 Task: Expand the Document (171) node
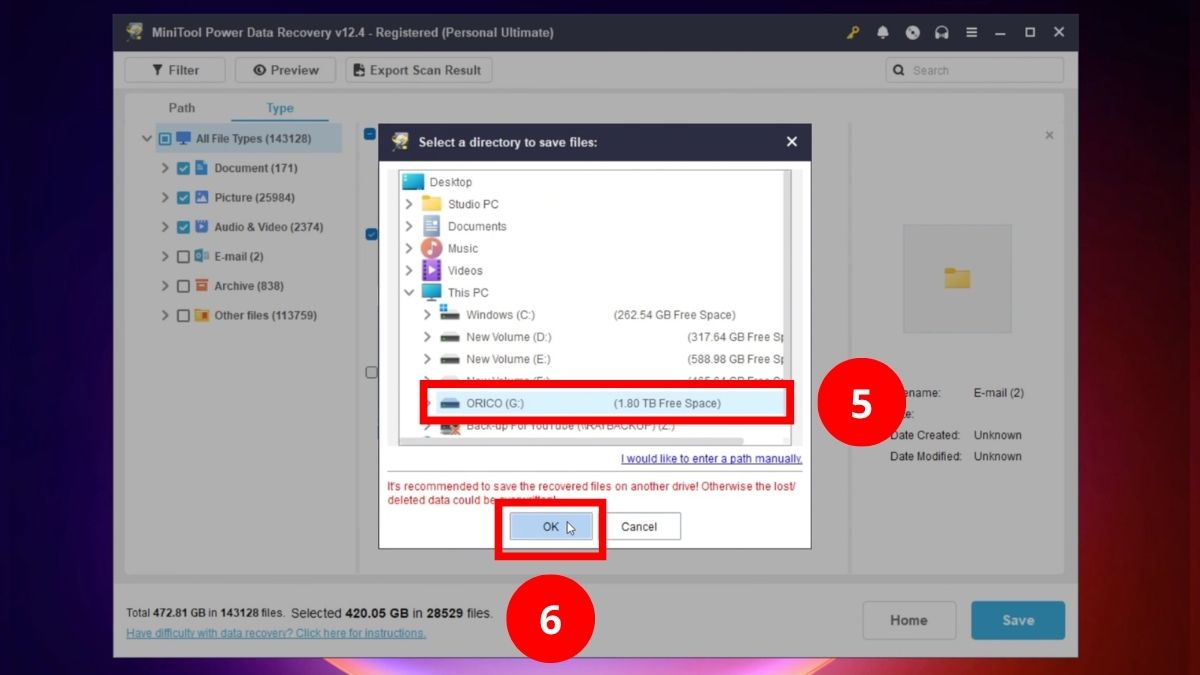165,168
